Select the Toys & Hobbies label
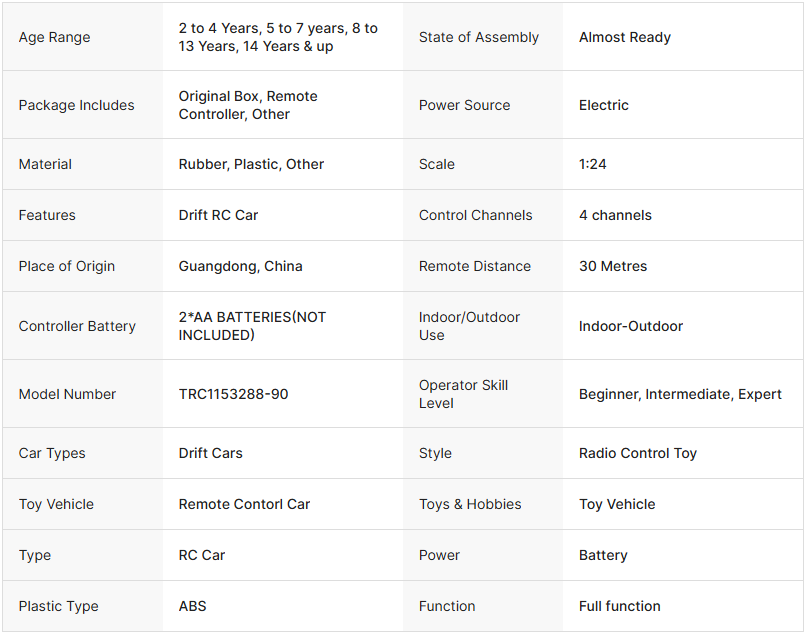The width and height of the screenshot is (807, 635). 470,504
